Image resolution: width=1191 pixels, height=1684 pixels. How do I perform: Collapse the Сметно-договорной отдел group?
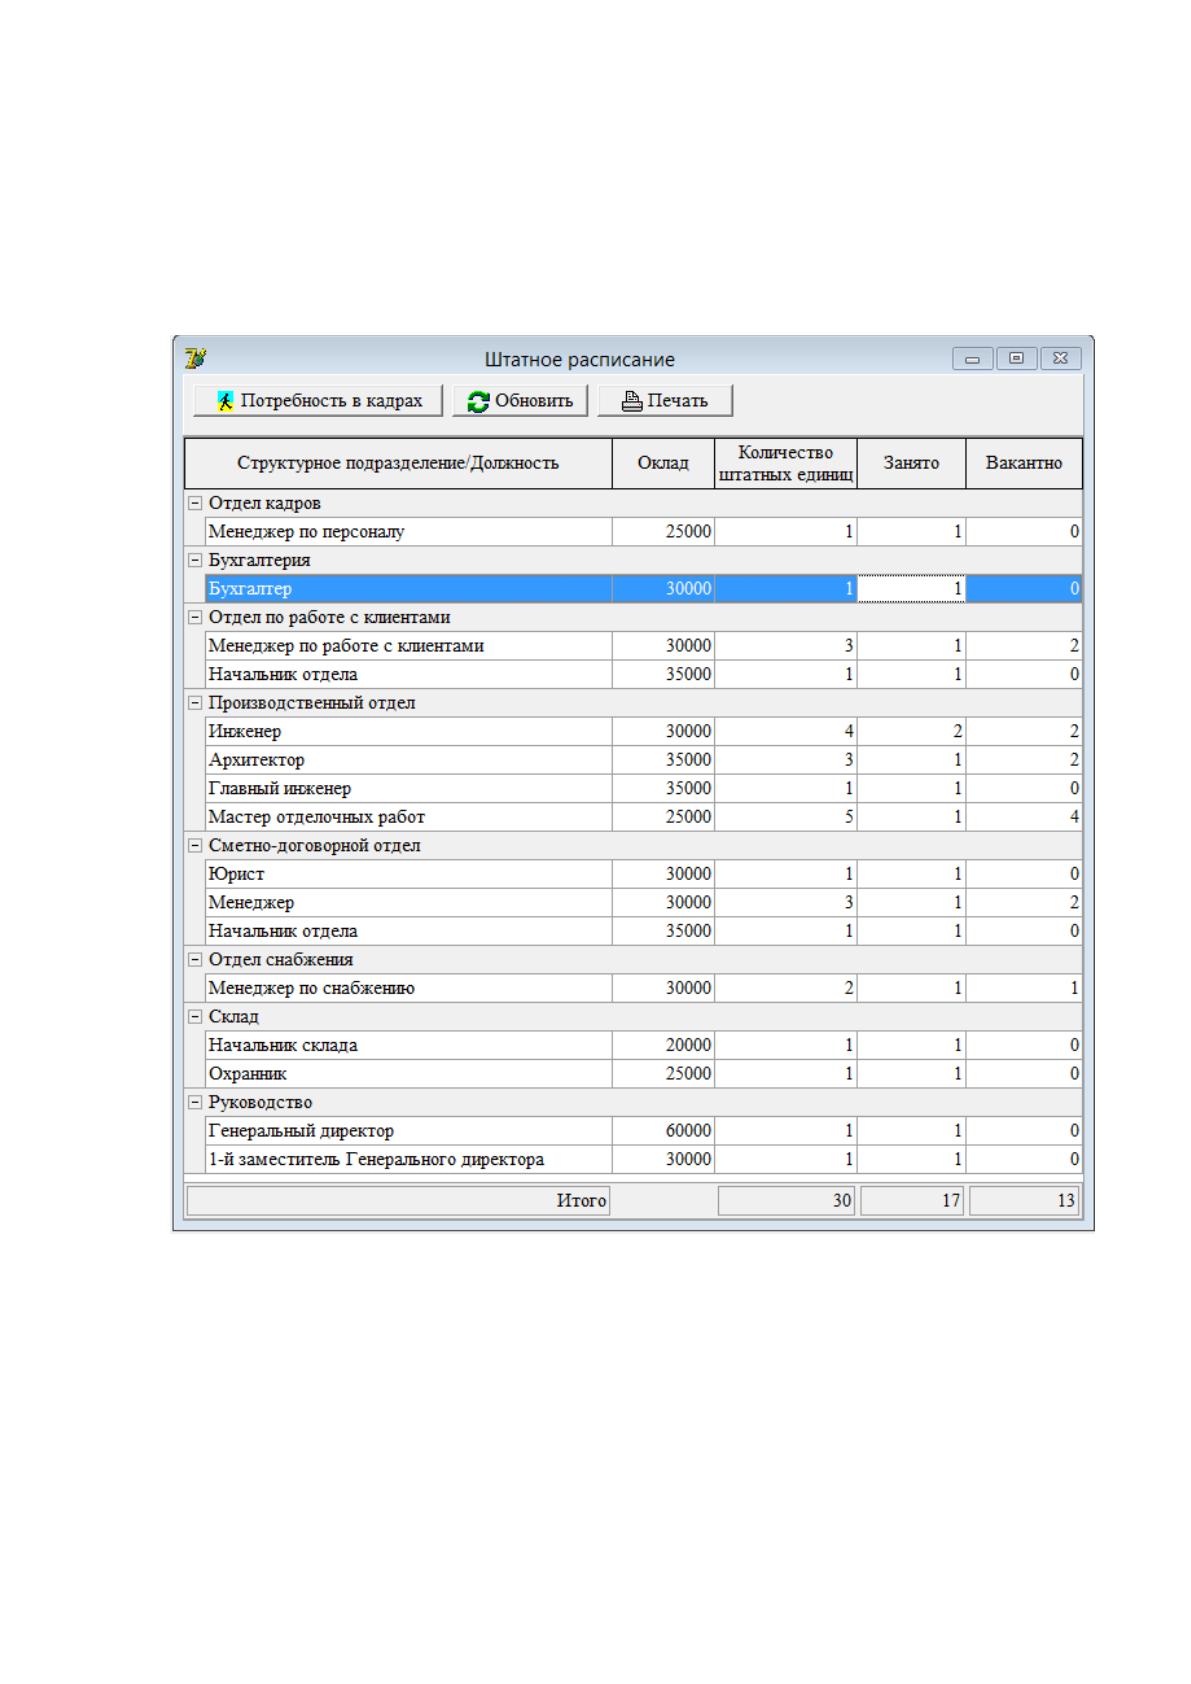(x=195, y=845)
